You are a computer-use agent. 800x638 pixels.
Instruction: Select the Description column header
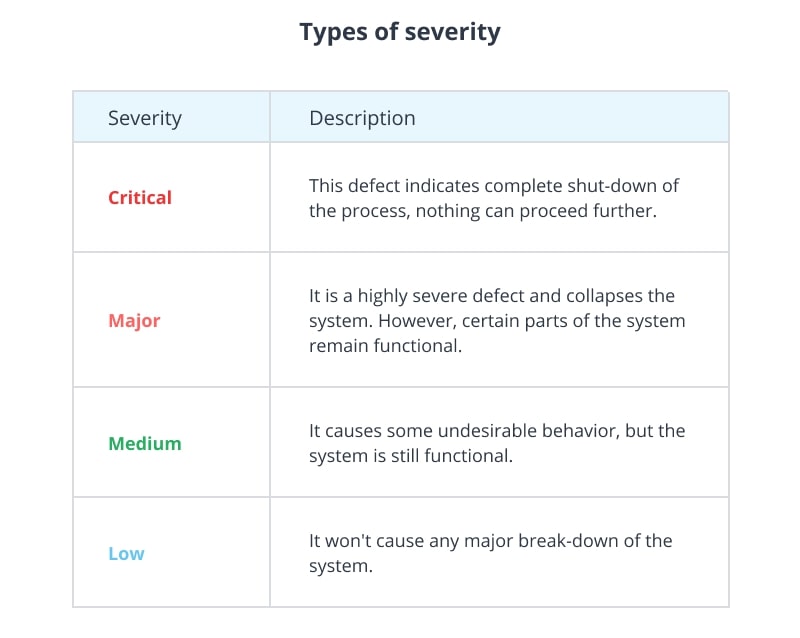[x=362, y=118]
